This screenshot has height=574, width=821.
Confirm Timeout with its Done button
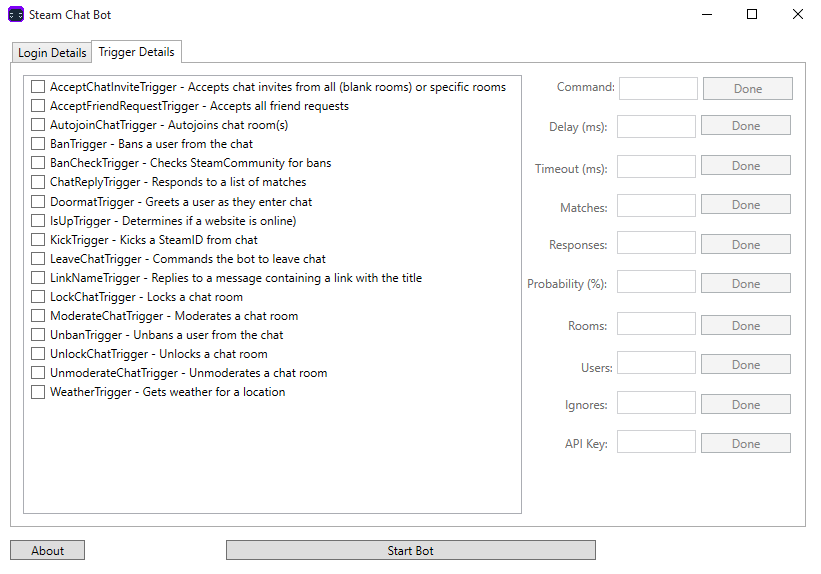(746, 165)
